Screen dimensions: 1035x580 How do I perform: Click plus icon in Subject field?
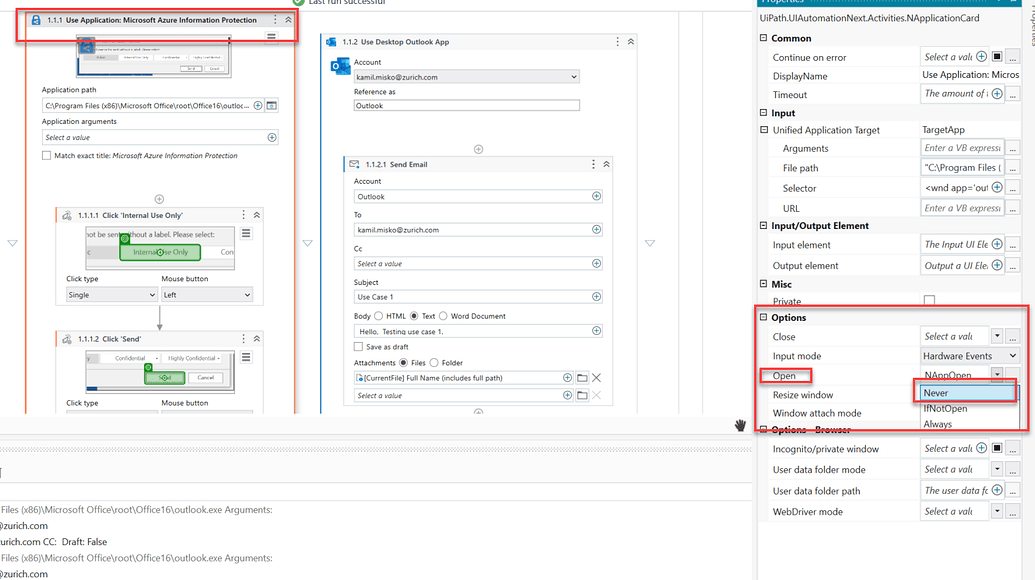[597, 297]
